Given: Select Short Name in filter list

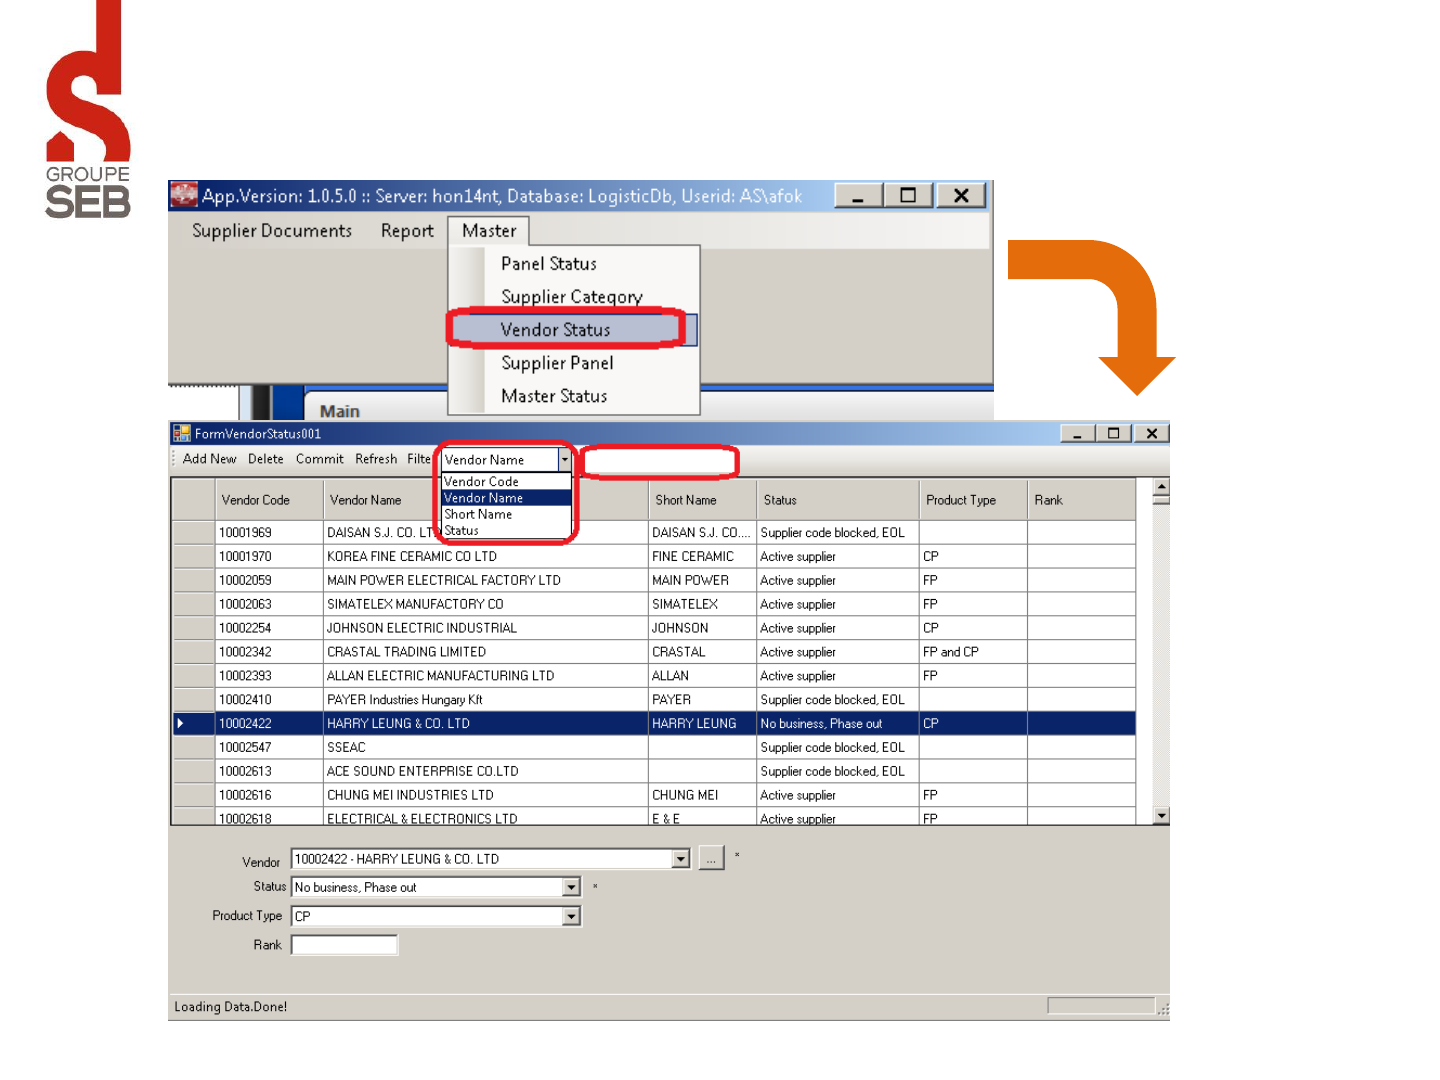Looking at the screenshot, I should (x=506, y=514).
